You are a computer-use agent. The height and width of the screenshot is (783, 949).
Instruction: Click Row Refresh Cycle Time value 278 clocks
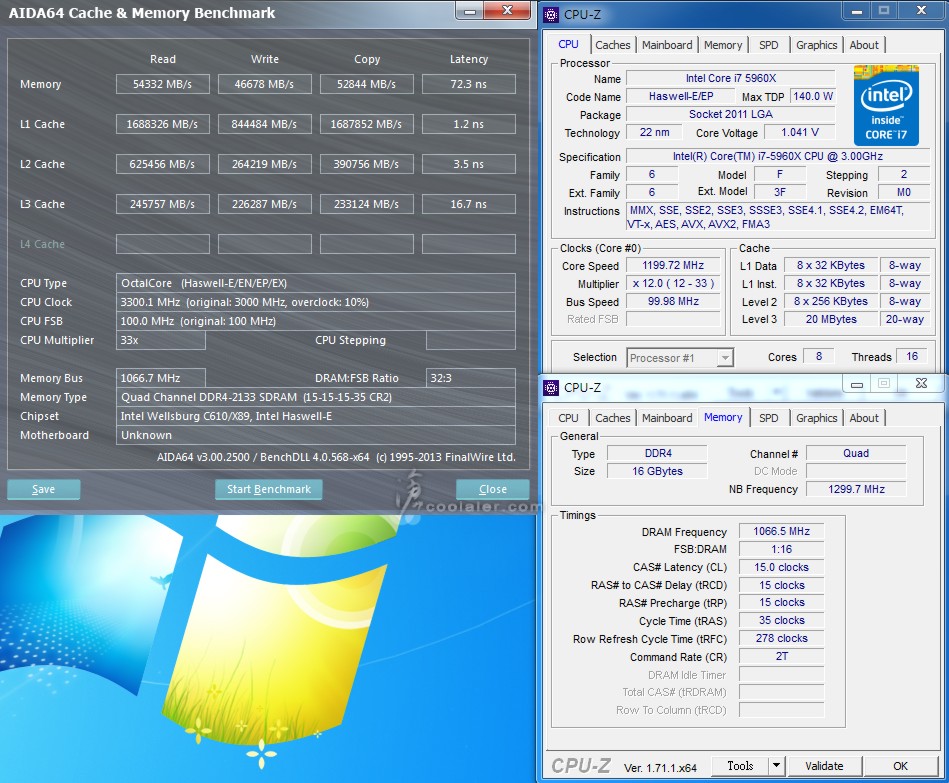click(x=781, y=638)
